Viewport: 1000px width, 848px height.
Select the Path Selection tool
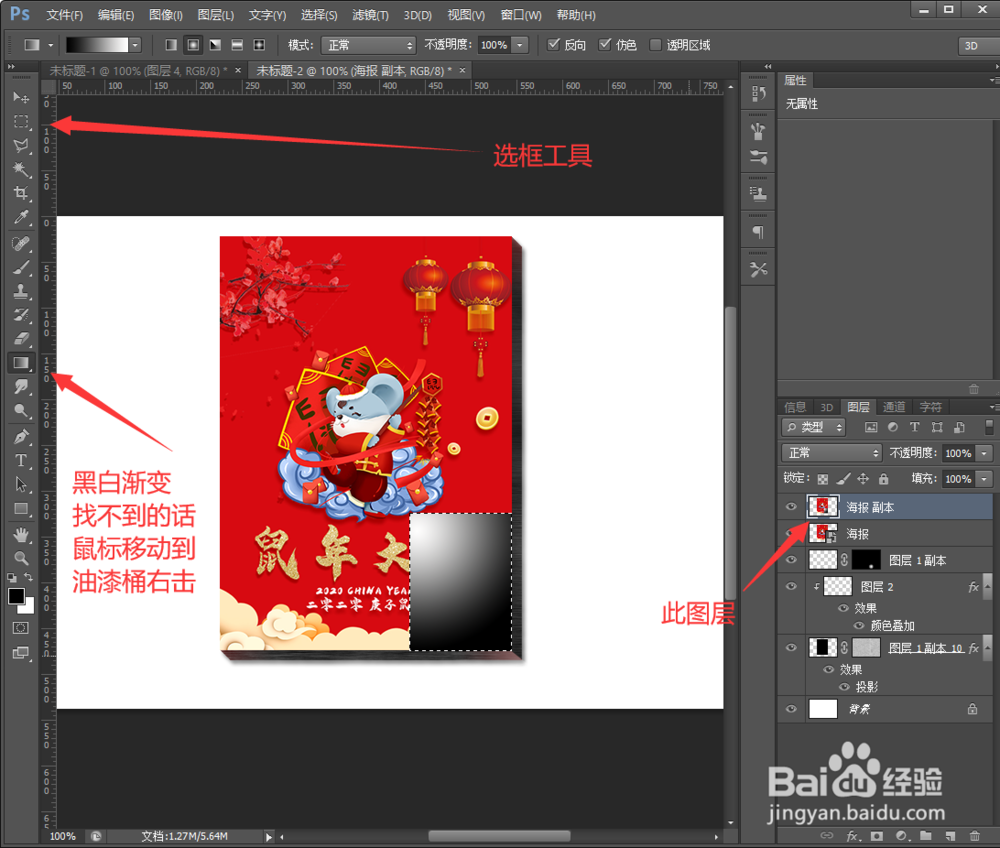[x=21, y=485]
